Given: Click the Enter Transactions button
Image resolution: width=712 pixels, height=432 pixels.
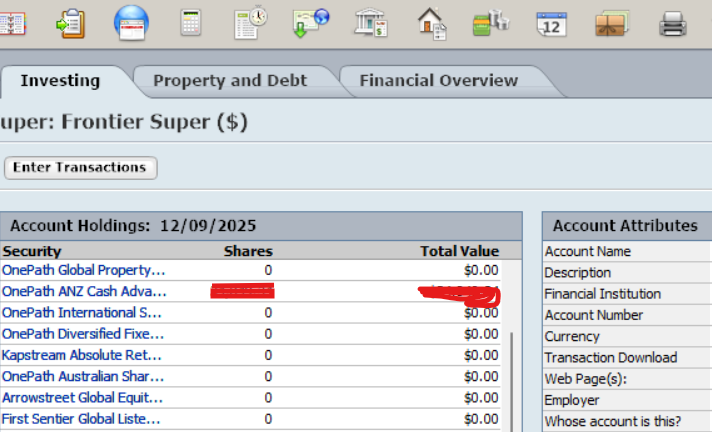Looking at the screenshot, I should [80, 168].
